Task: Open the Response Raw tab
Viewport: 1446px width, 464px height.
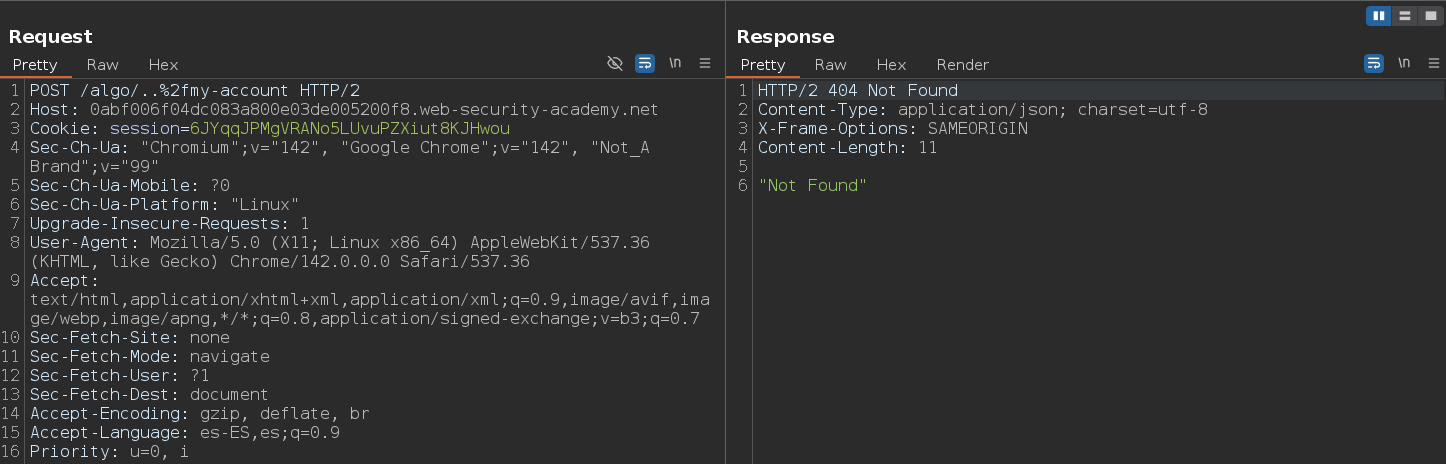Action: pyautogui.click(x=830, y=65)
